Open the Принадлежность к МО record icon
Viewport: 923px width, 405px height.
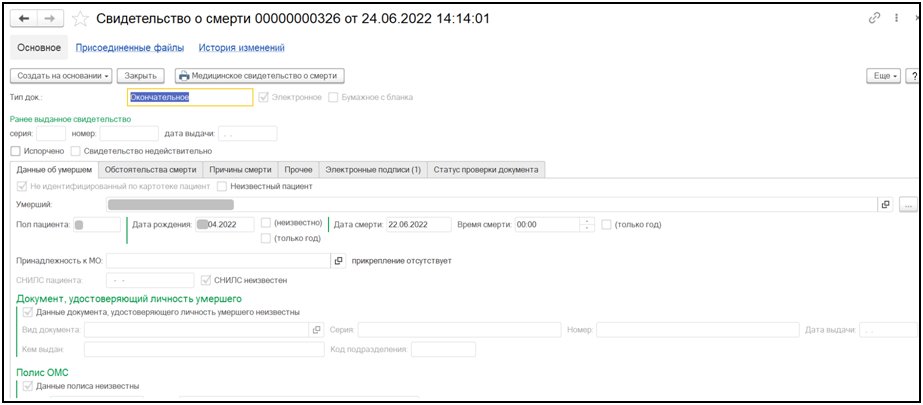[x=339, y=261]
